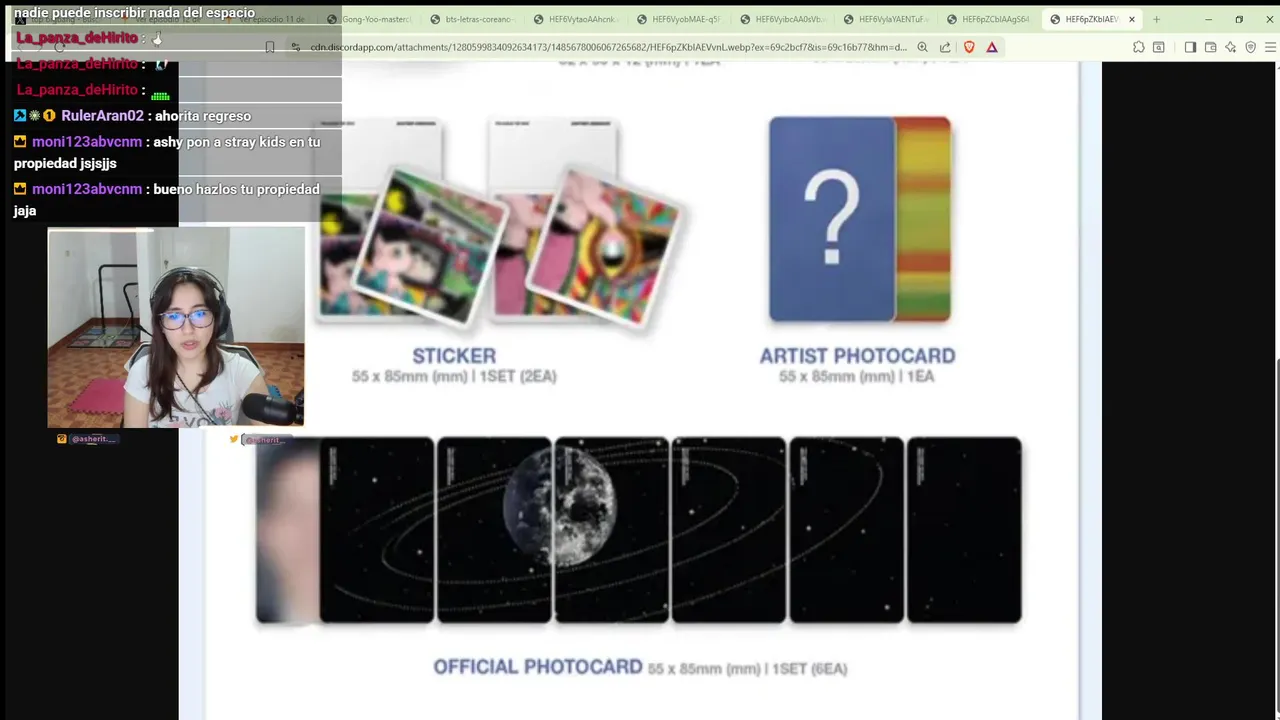This screenshot has width=1280, height=720.
Task: Click the webcam overlay of the streamer
Action: [x=176, y=327]
